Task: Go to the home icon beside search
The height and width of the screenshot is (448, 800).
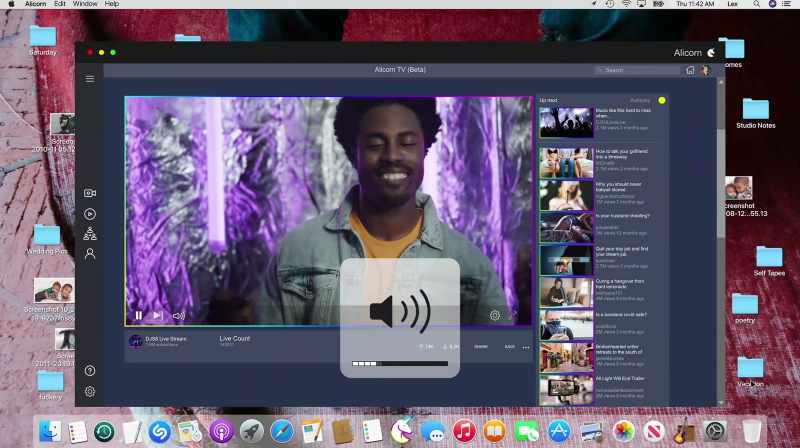Action: coord(690,70)
